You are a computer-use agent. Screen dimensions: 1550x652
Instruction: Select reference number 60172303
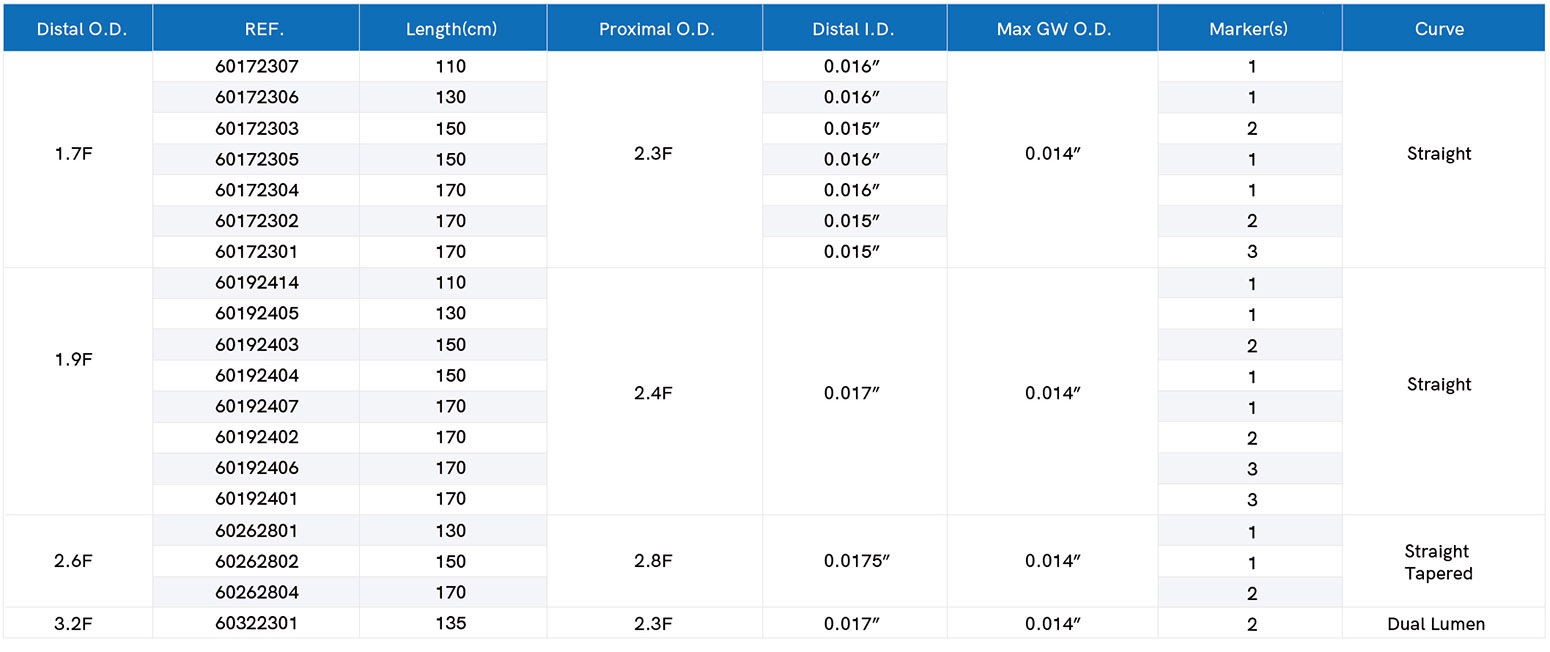[257, 129]
